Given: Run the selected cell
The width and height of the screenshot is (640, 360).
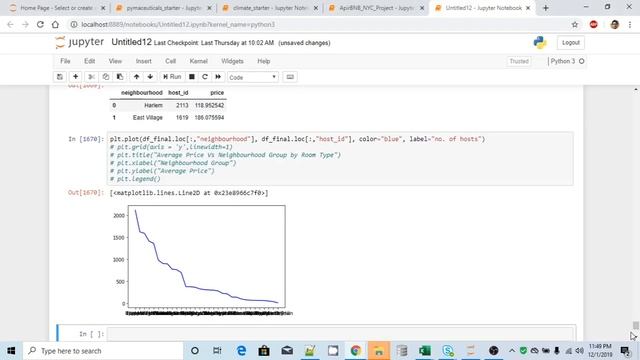Looking at the screenshot, I should tap(172, 77).
